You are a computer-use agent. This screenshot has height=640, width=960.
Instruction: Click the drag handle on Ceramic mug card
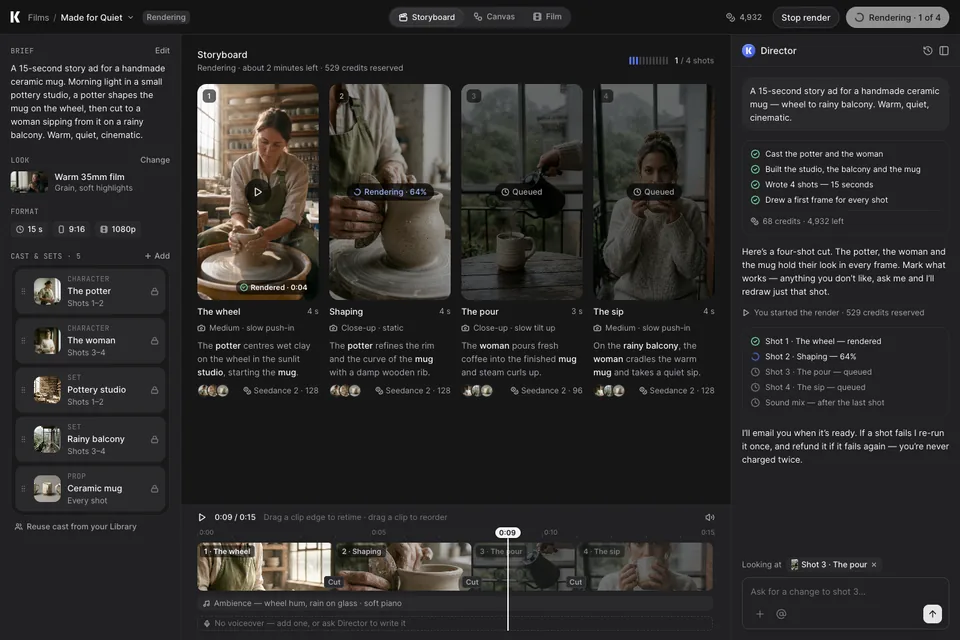click(x=23, y=489)
